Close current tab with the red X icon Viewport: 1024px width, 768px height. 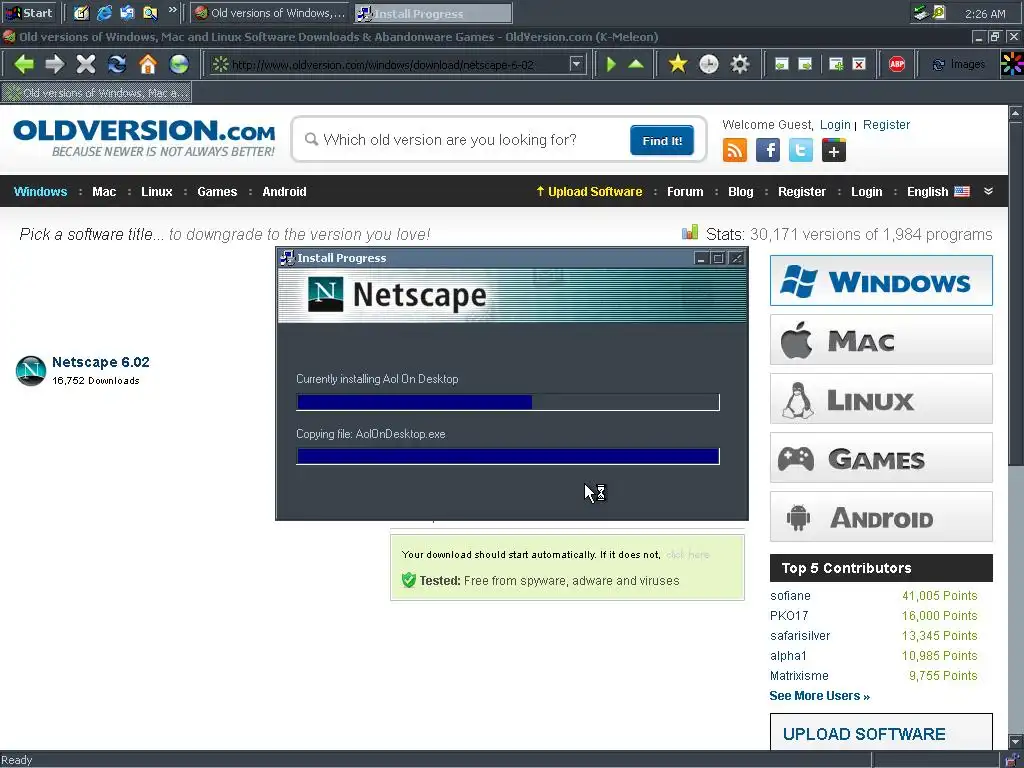859,64
